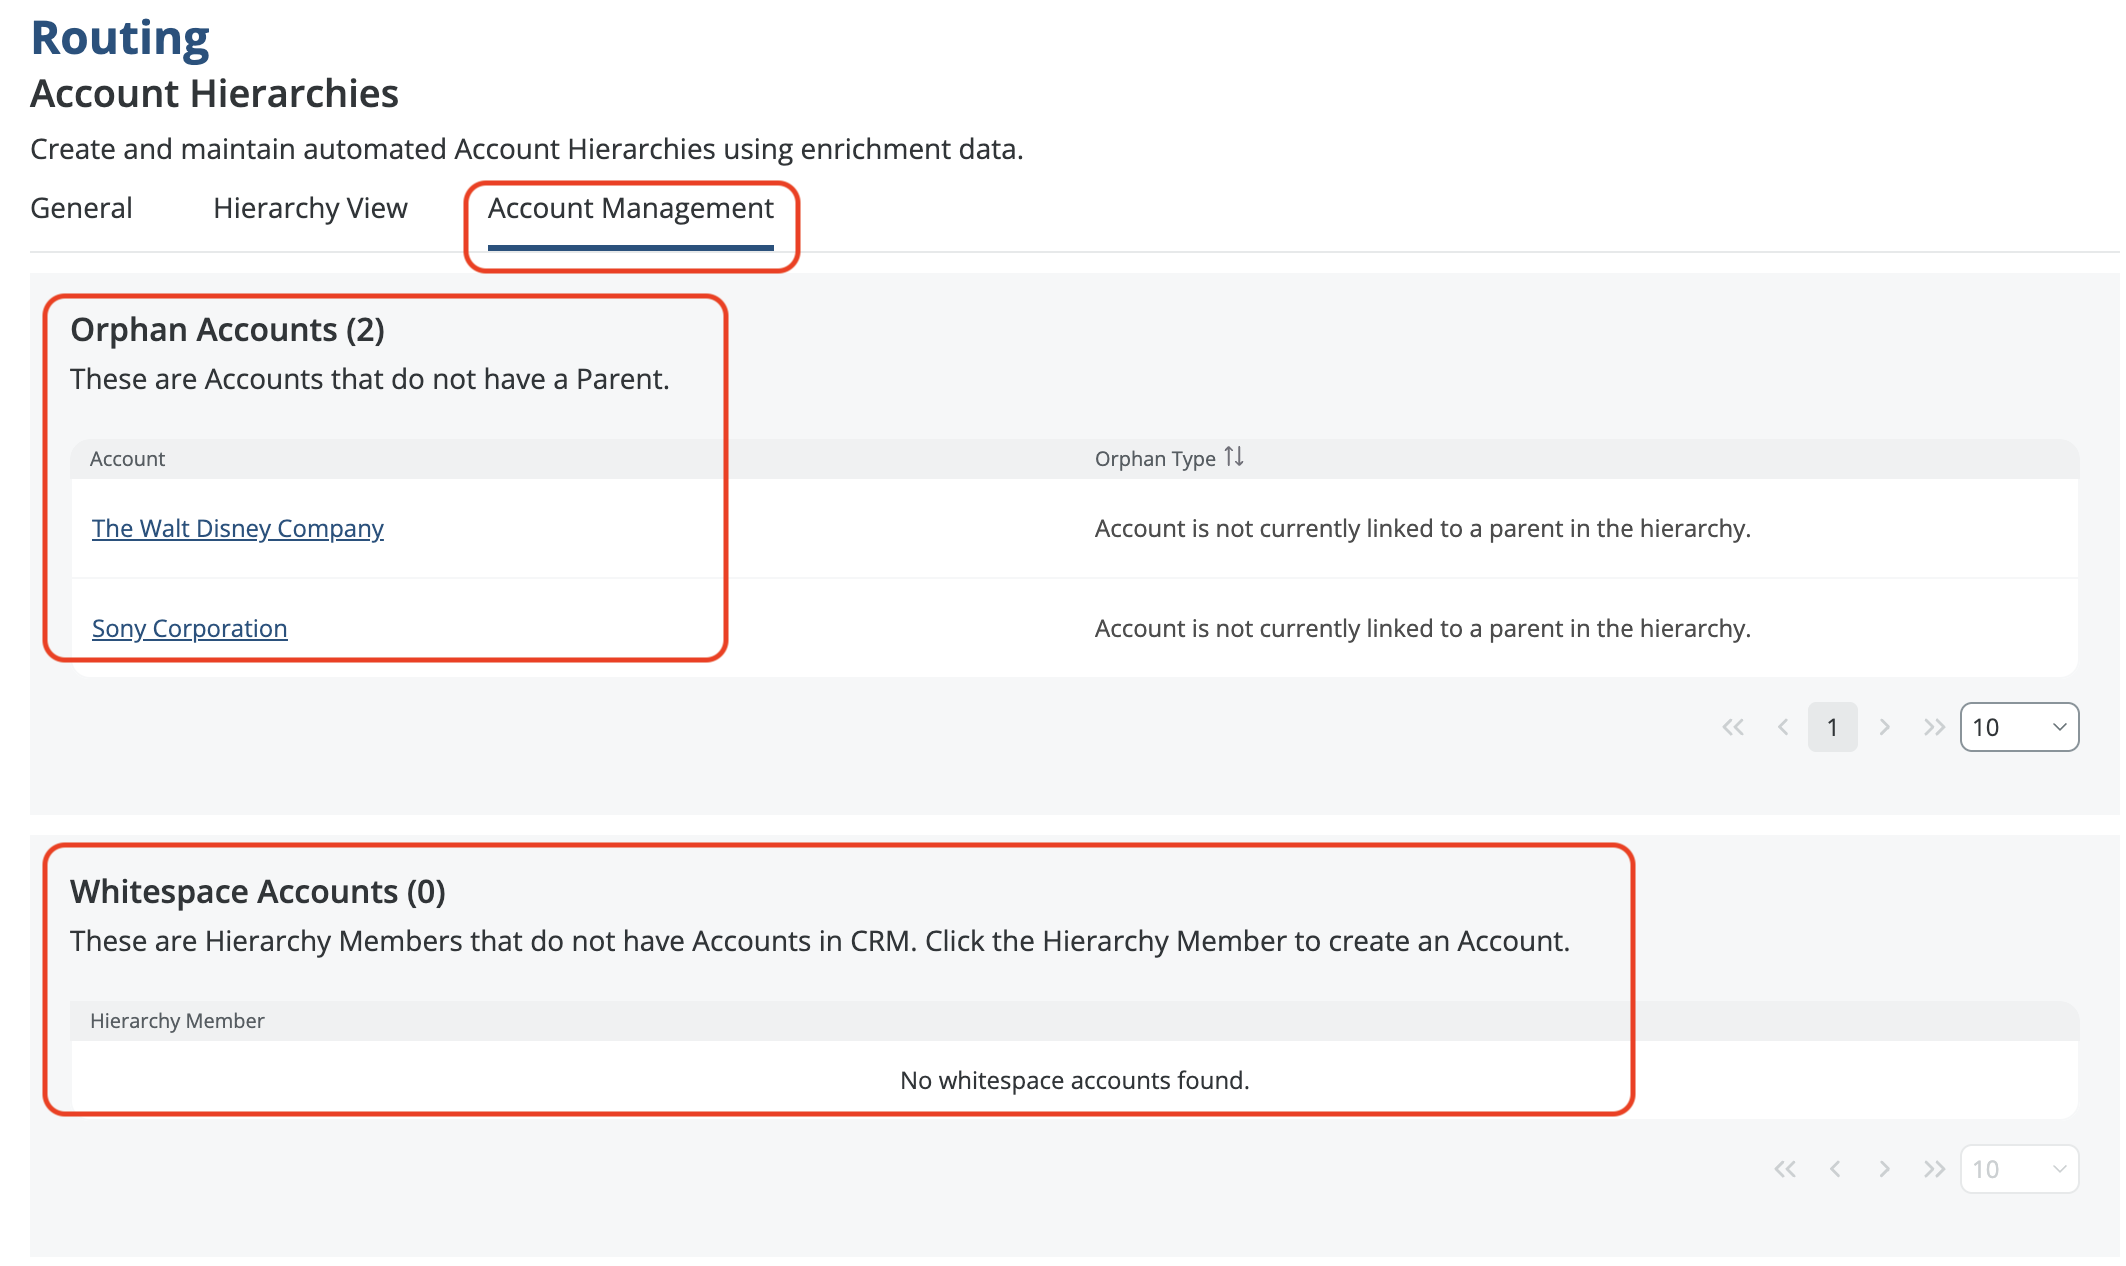Click page number 1 in Orphan Accounts pager
This screenshot has width=2126, height=1266.
coord(1832,727)
